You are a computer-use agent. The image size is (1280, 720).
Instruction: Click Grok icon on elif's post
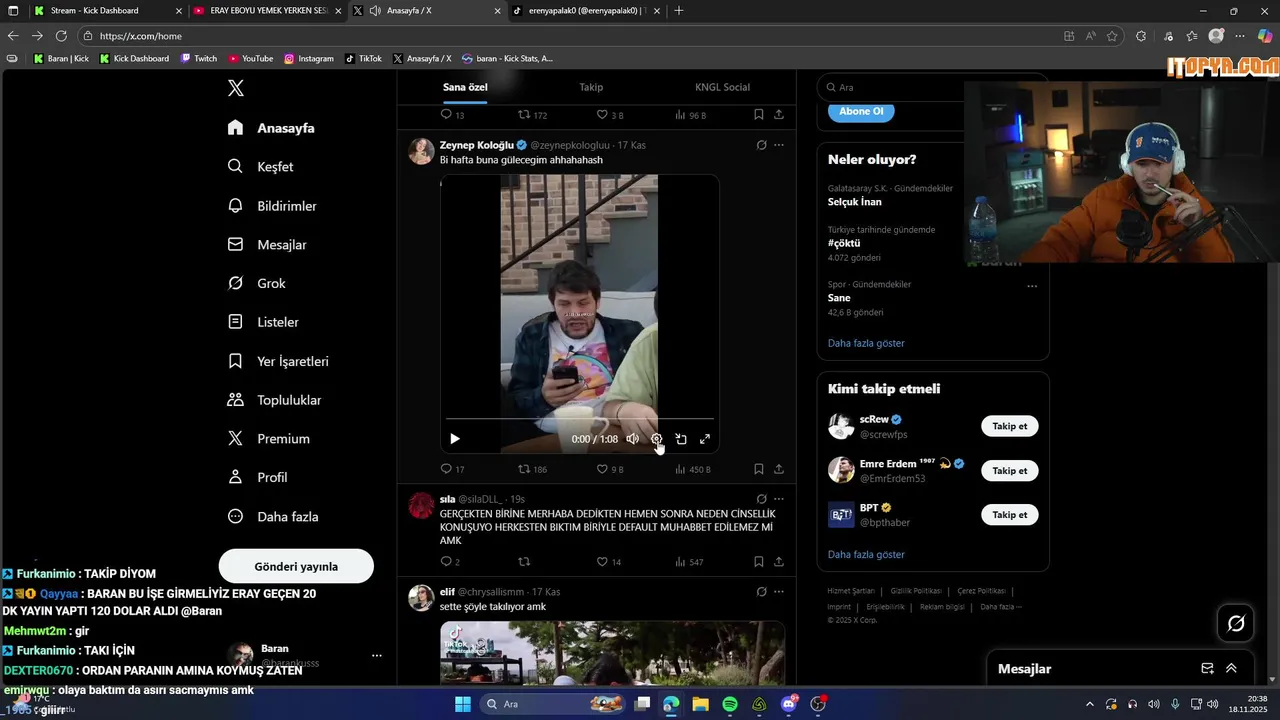pos(761,592)
